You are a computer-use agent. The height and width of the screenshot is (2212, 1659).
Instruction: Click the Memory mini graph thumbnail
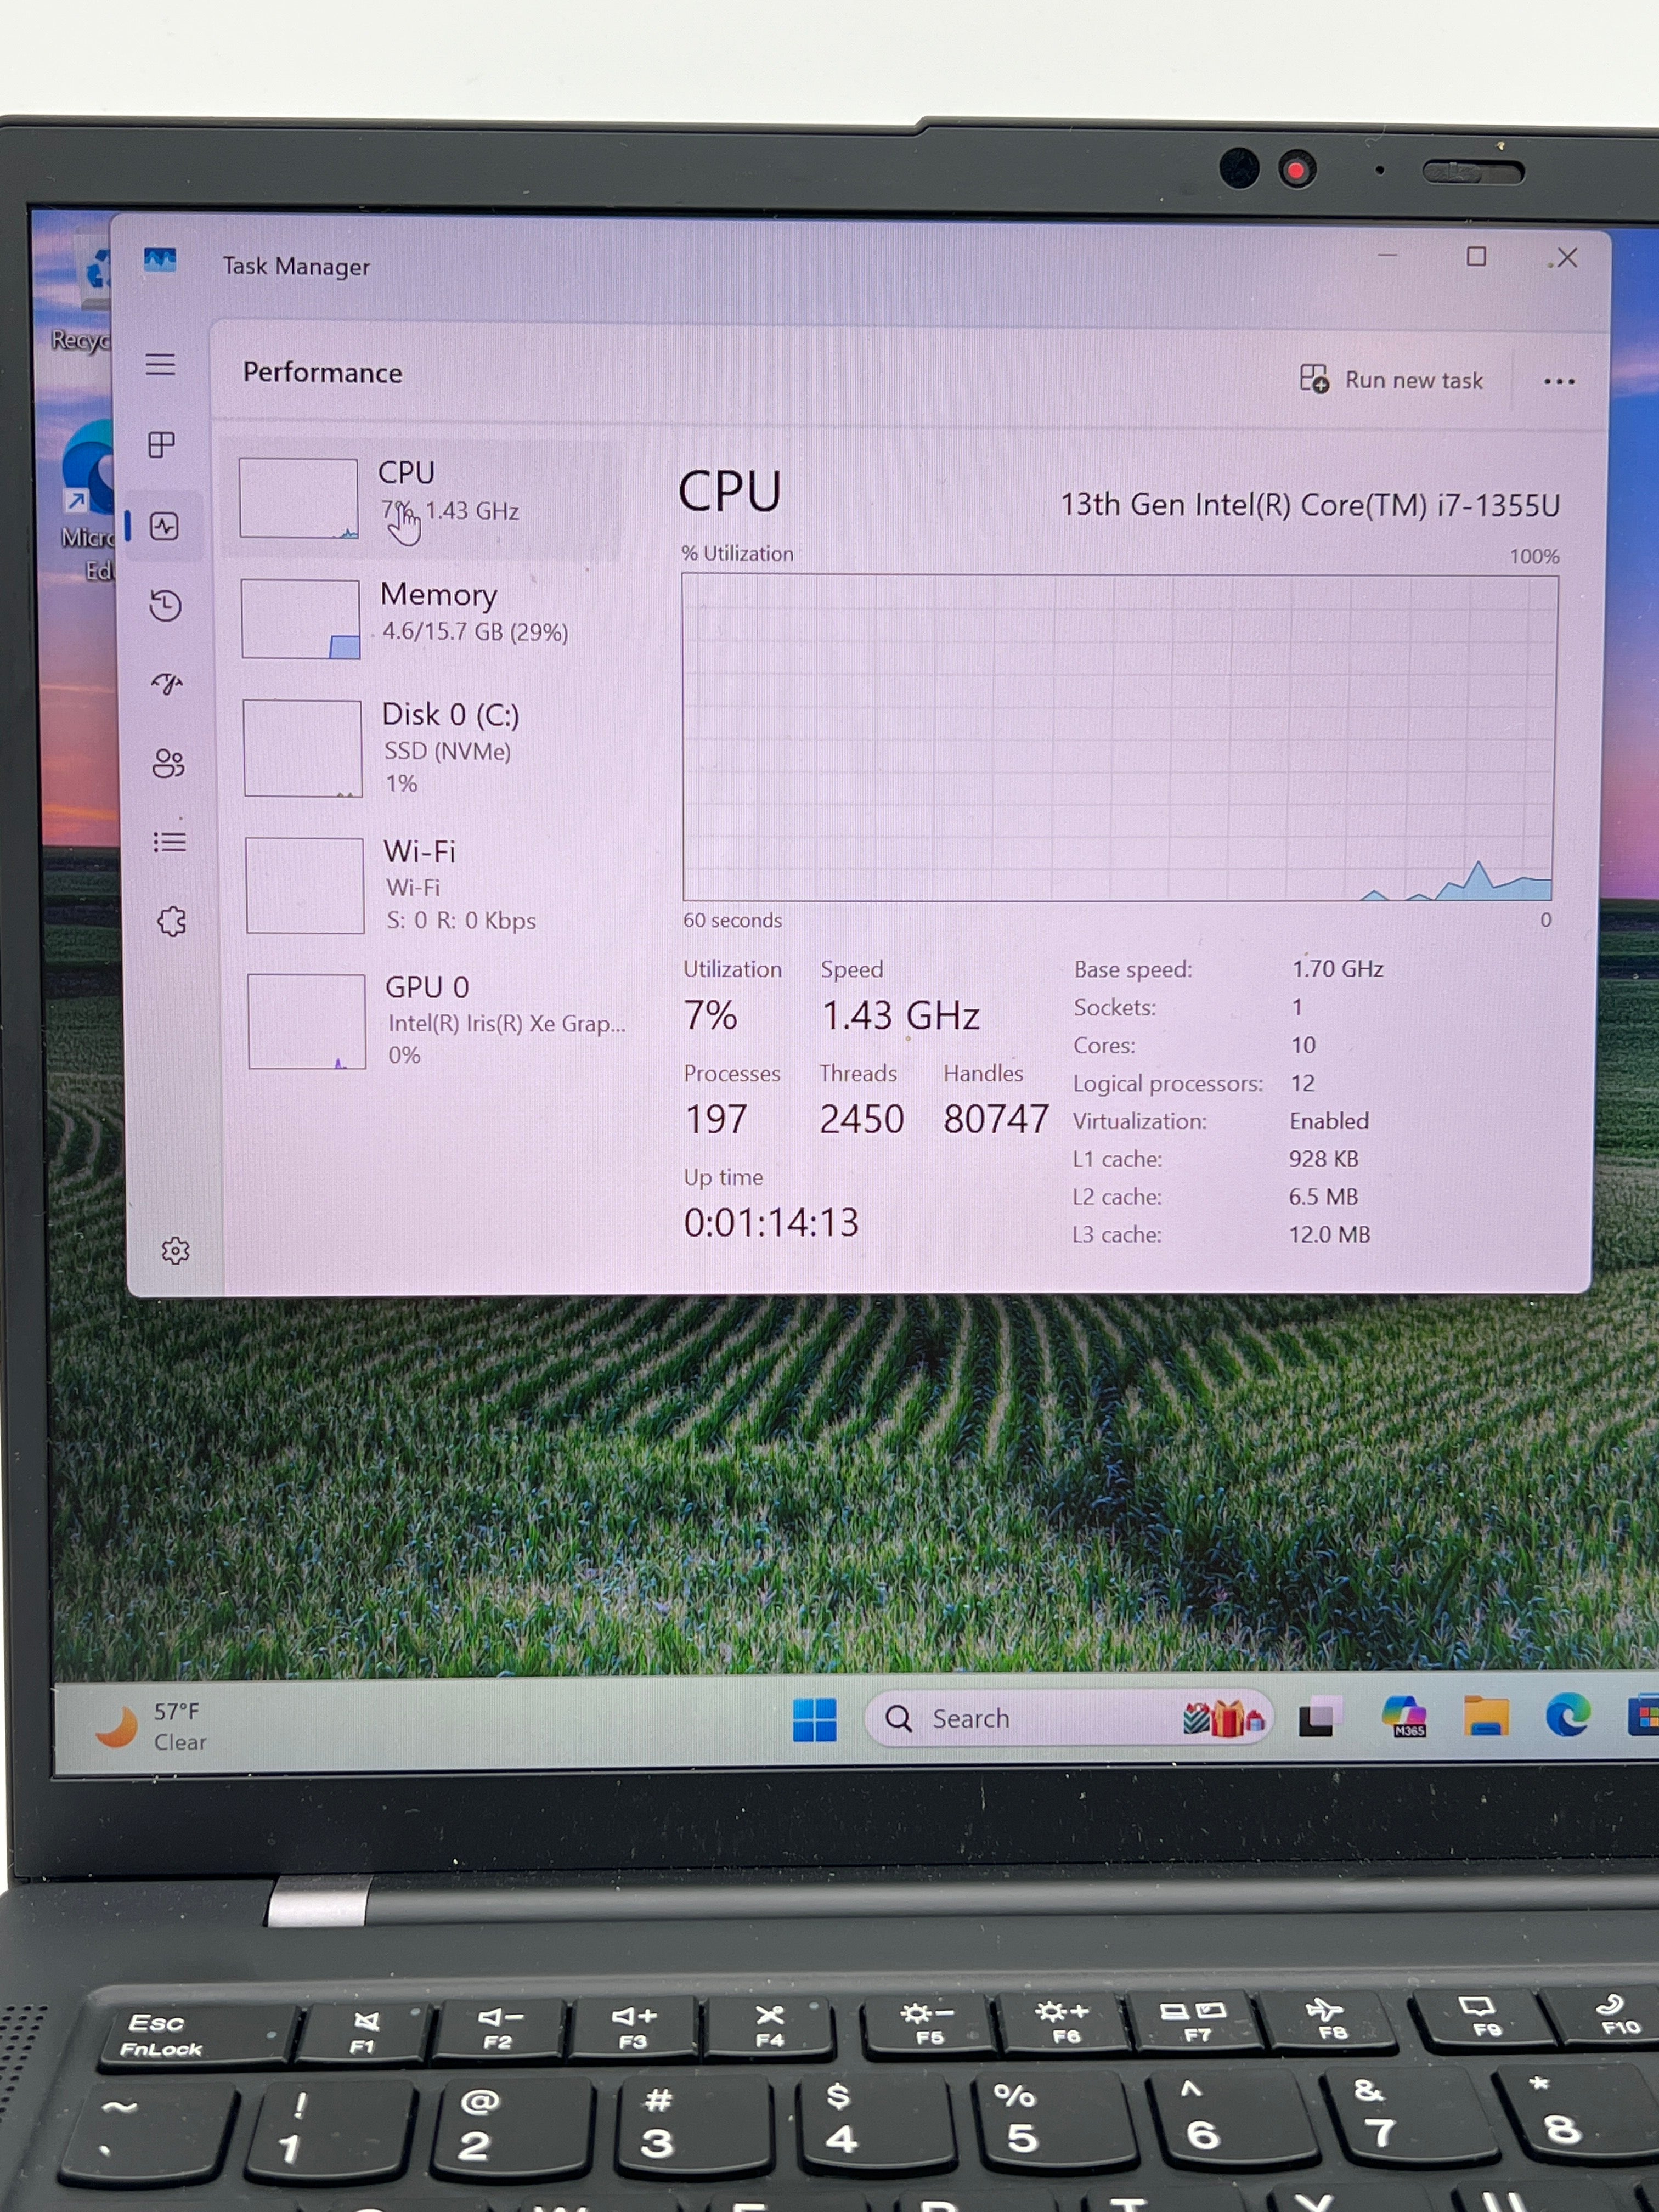300,619
